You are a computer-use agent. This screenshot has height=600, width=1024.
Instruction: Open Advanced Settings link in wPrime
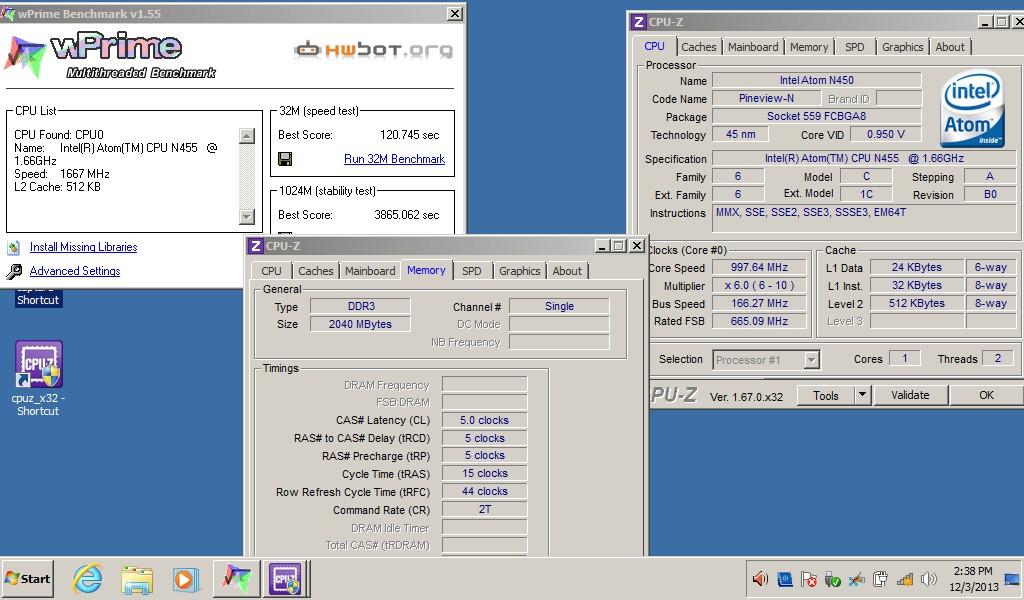point(75,271)
